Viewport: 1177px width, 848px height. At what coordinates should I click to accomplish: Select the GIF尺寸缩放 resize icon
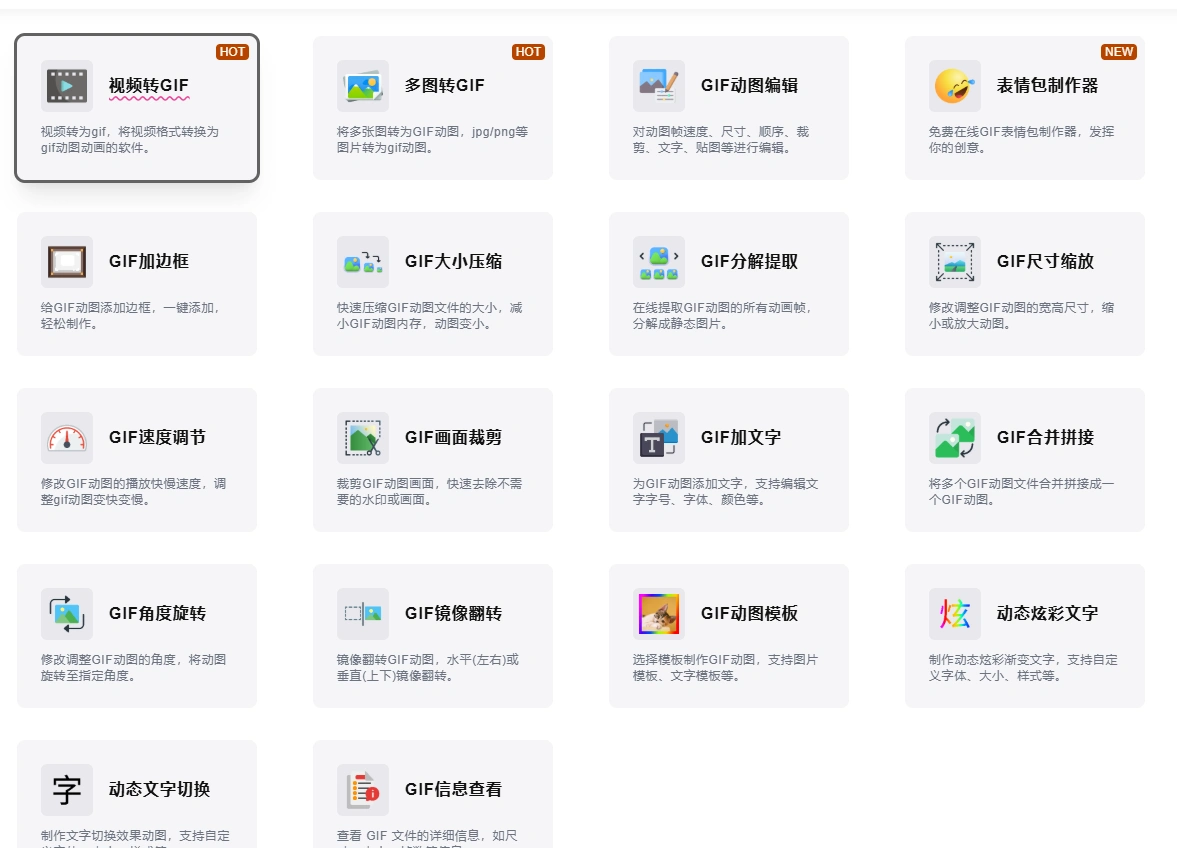tap(954, 262)
